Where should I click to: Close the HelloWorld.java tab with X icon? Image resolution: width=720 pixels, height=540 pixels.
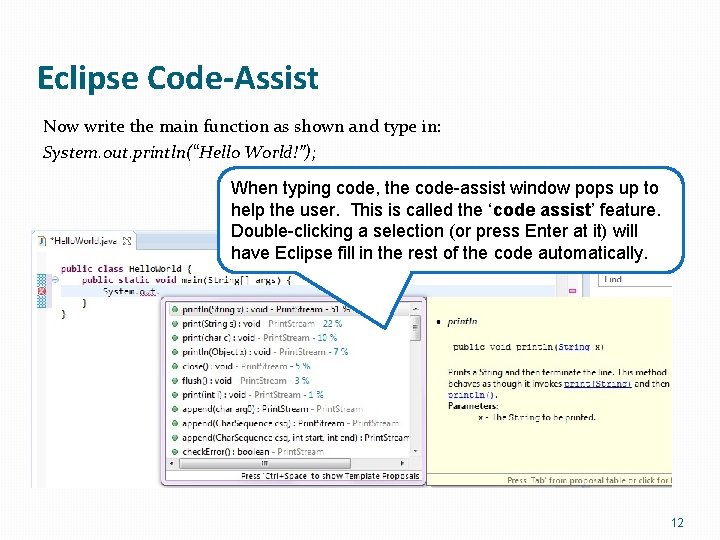point(127,241)
